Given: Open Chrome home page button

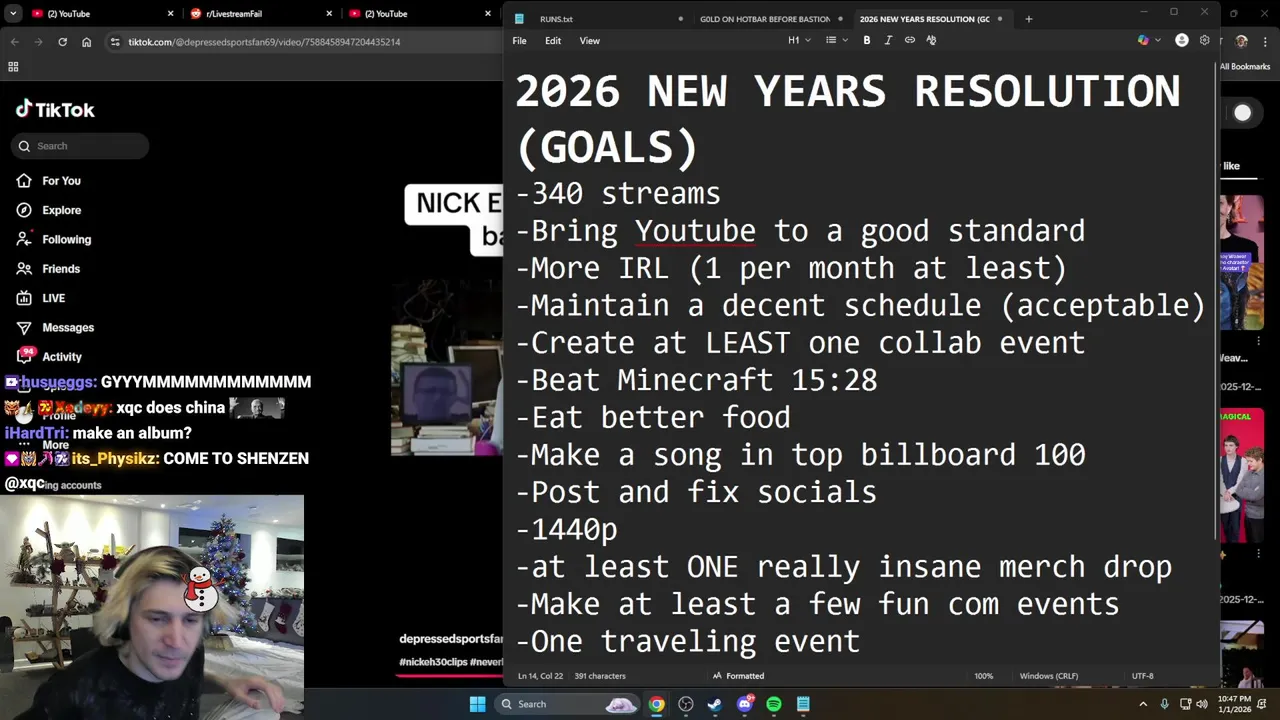Looking at the screenshot, I should [87, 42].
